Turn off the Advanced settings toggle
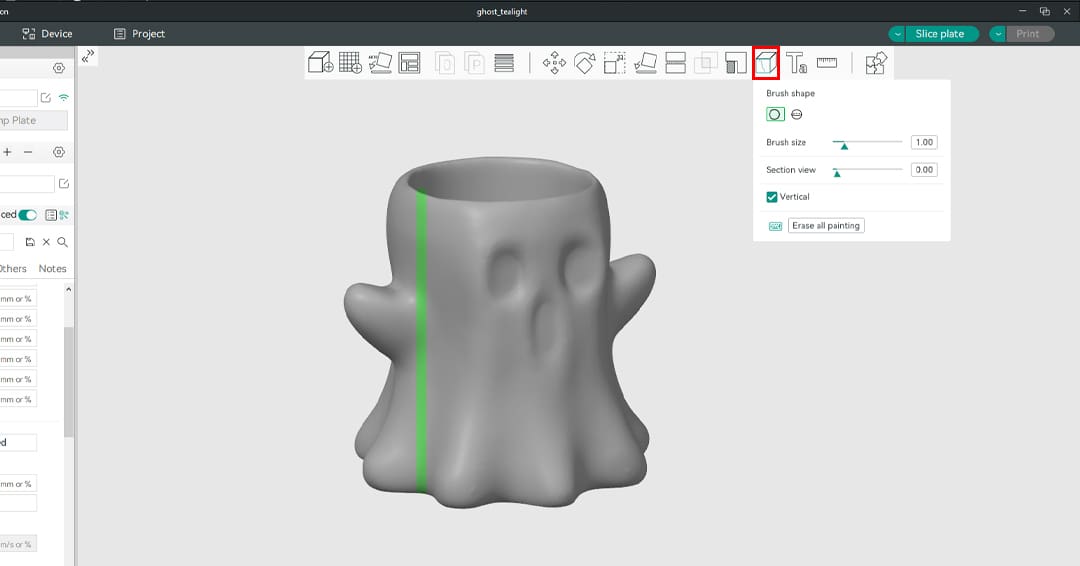The image size is (1080, 566). click(x=27, y=215)
